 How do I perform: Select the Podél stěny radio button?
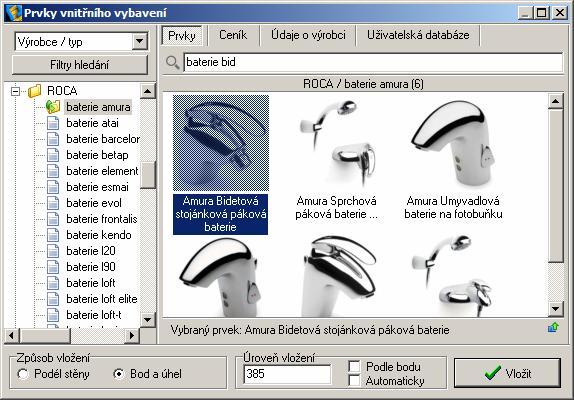(x=23, y=374)
